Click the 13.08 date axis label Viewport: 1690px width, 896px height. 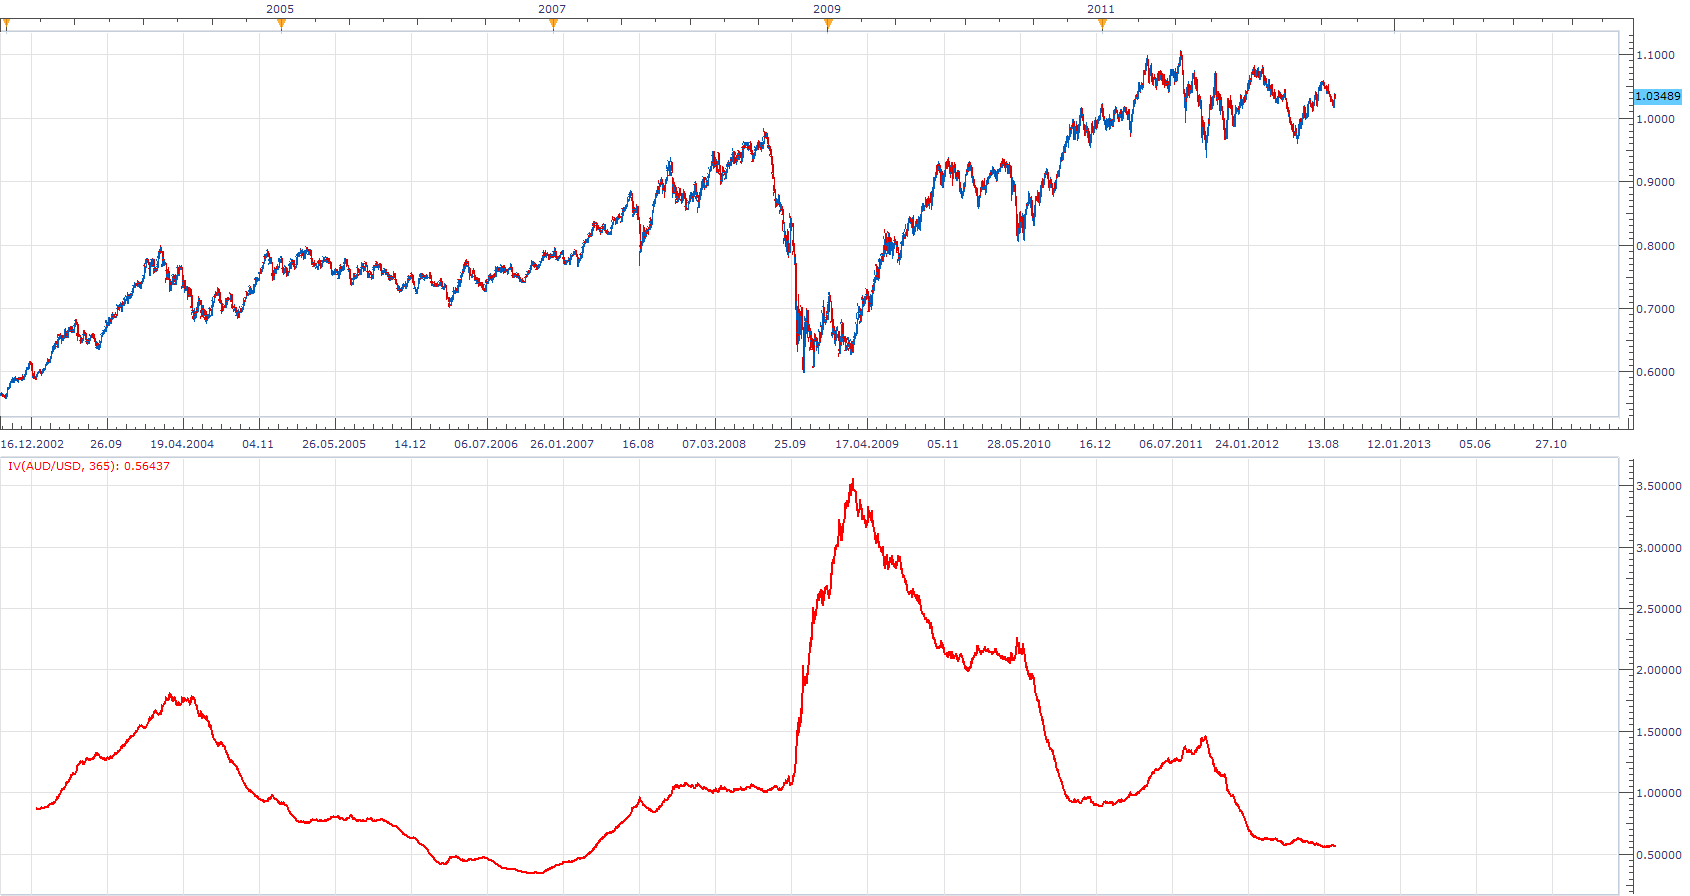(1323, 444)
